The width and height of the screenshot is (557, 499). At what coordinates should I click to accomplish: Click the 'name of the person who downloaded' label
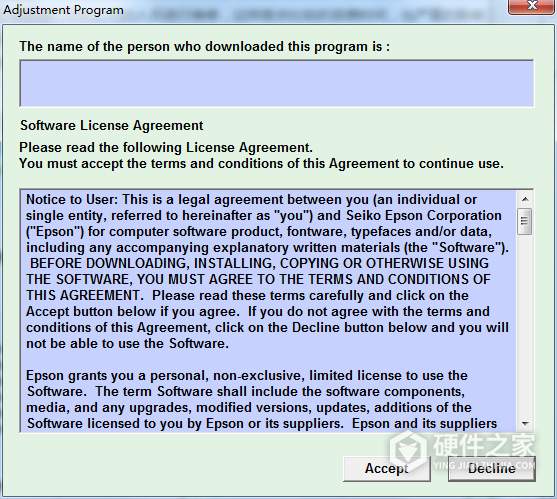coord(205,47)
